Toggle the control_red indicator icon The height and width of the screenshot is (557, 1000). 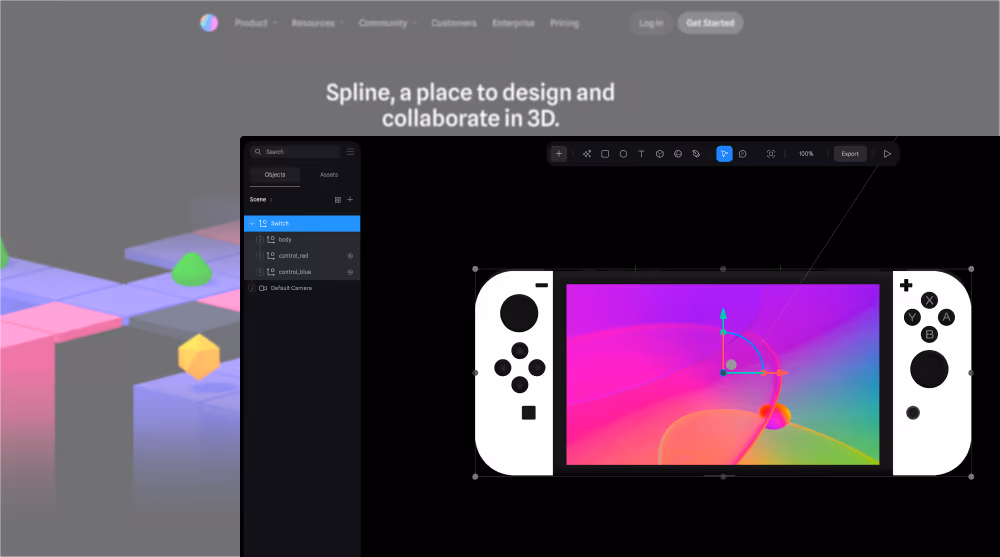pyautogui.click(x=350, y=256)
